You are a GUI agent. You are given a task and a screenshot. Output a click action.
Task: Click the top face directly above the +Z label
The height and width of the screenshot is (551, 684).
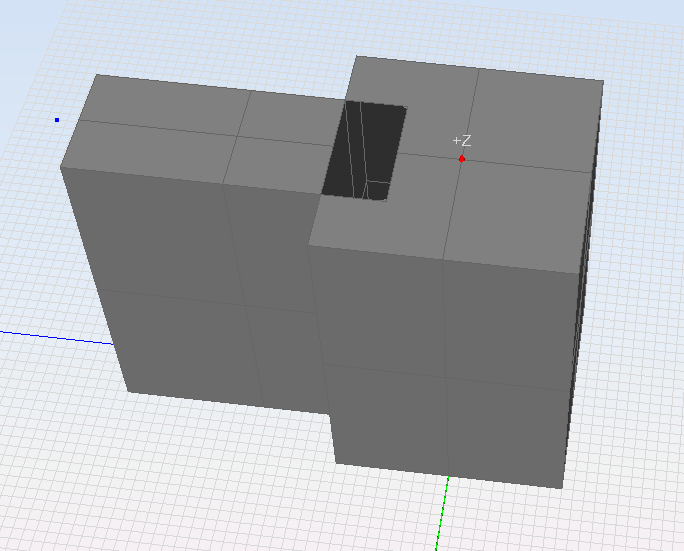[x=440, y=95]
